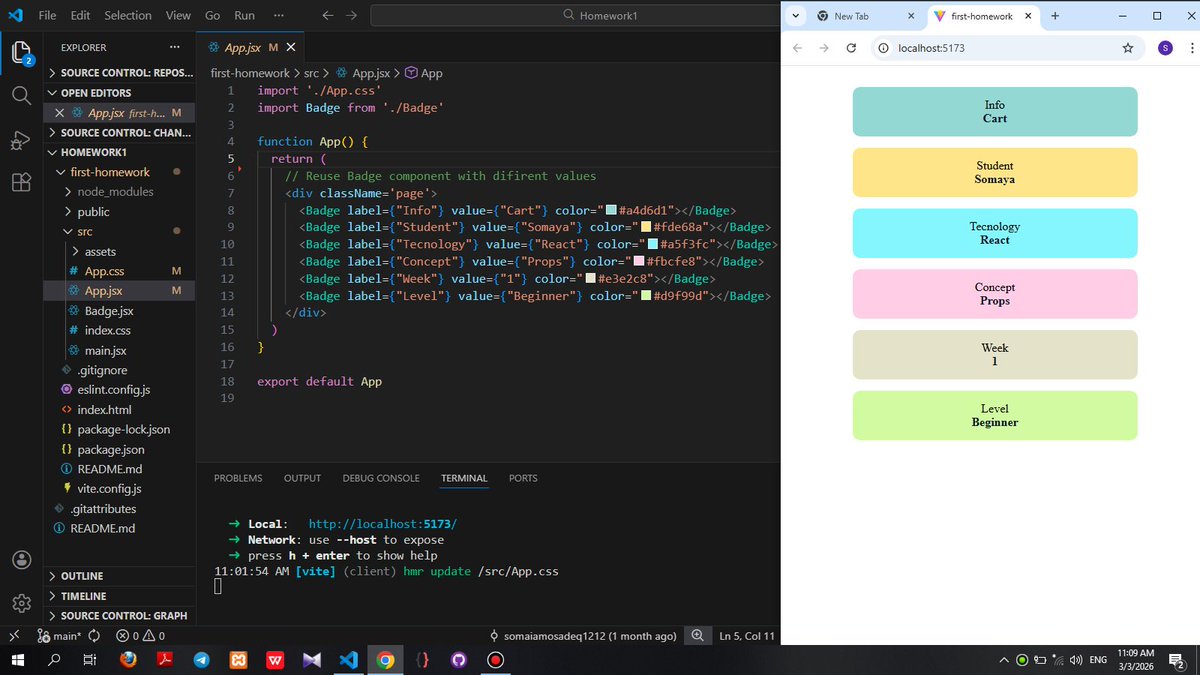Open Explorer's more actions ellipsis
This screenshot has height=675, width=1200.
point(175,47)
